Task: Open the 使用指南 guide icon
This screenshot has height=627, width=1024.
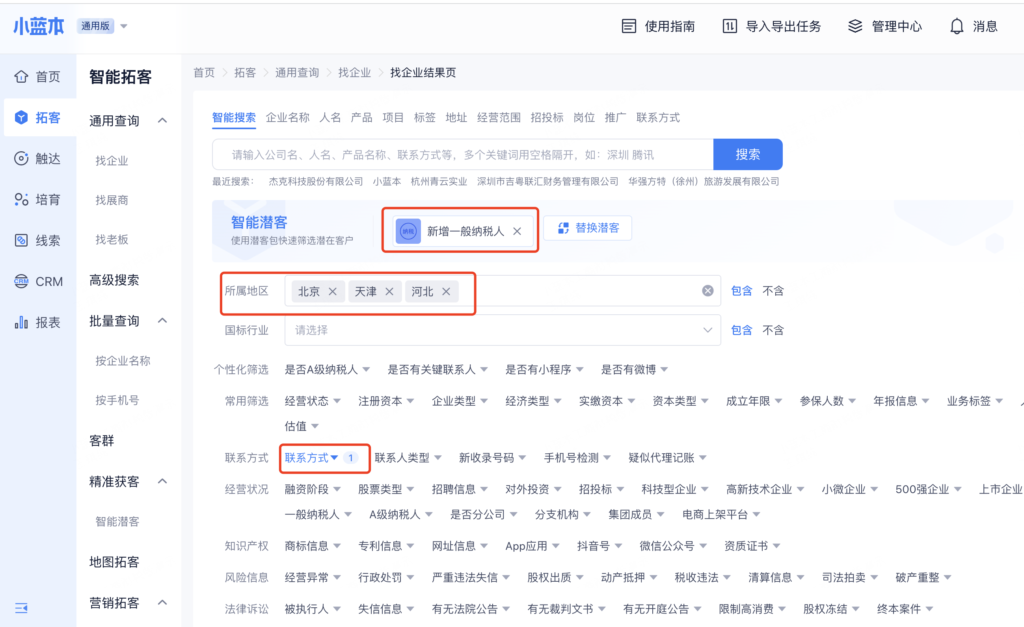Action: pyautogui.click(x=628, y=26)
